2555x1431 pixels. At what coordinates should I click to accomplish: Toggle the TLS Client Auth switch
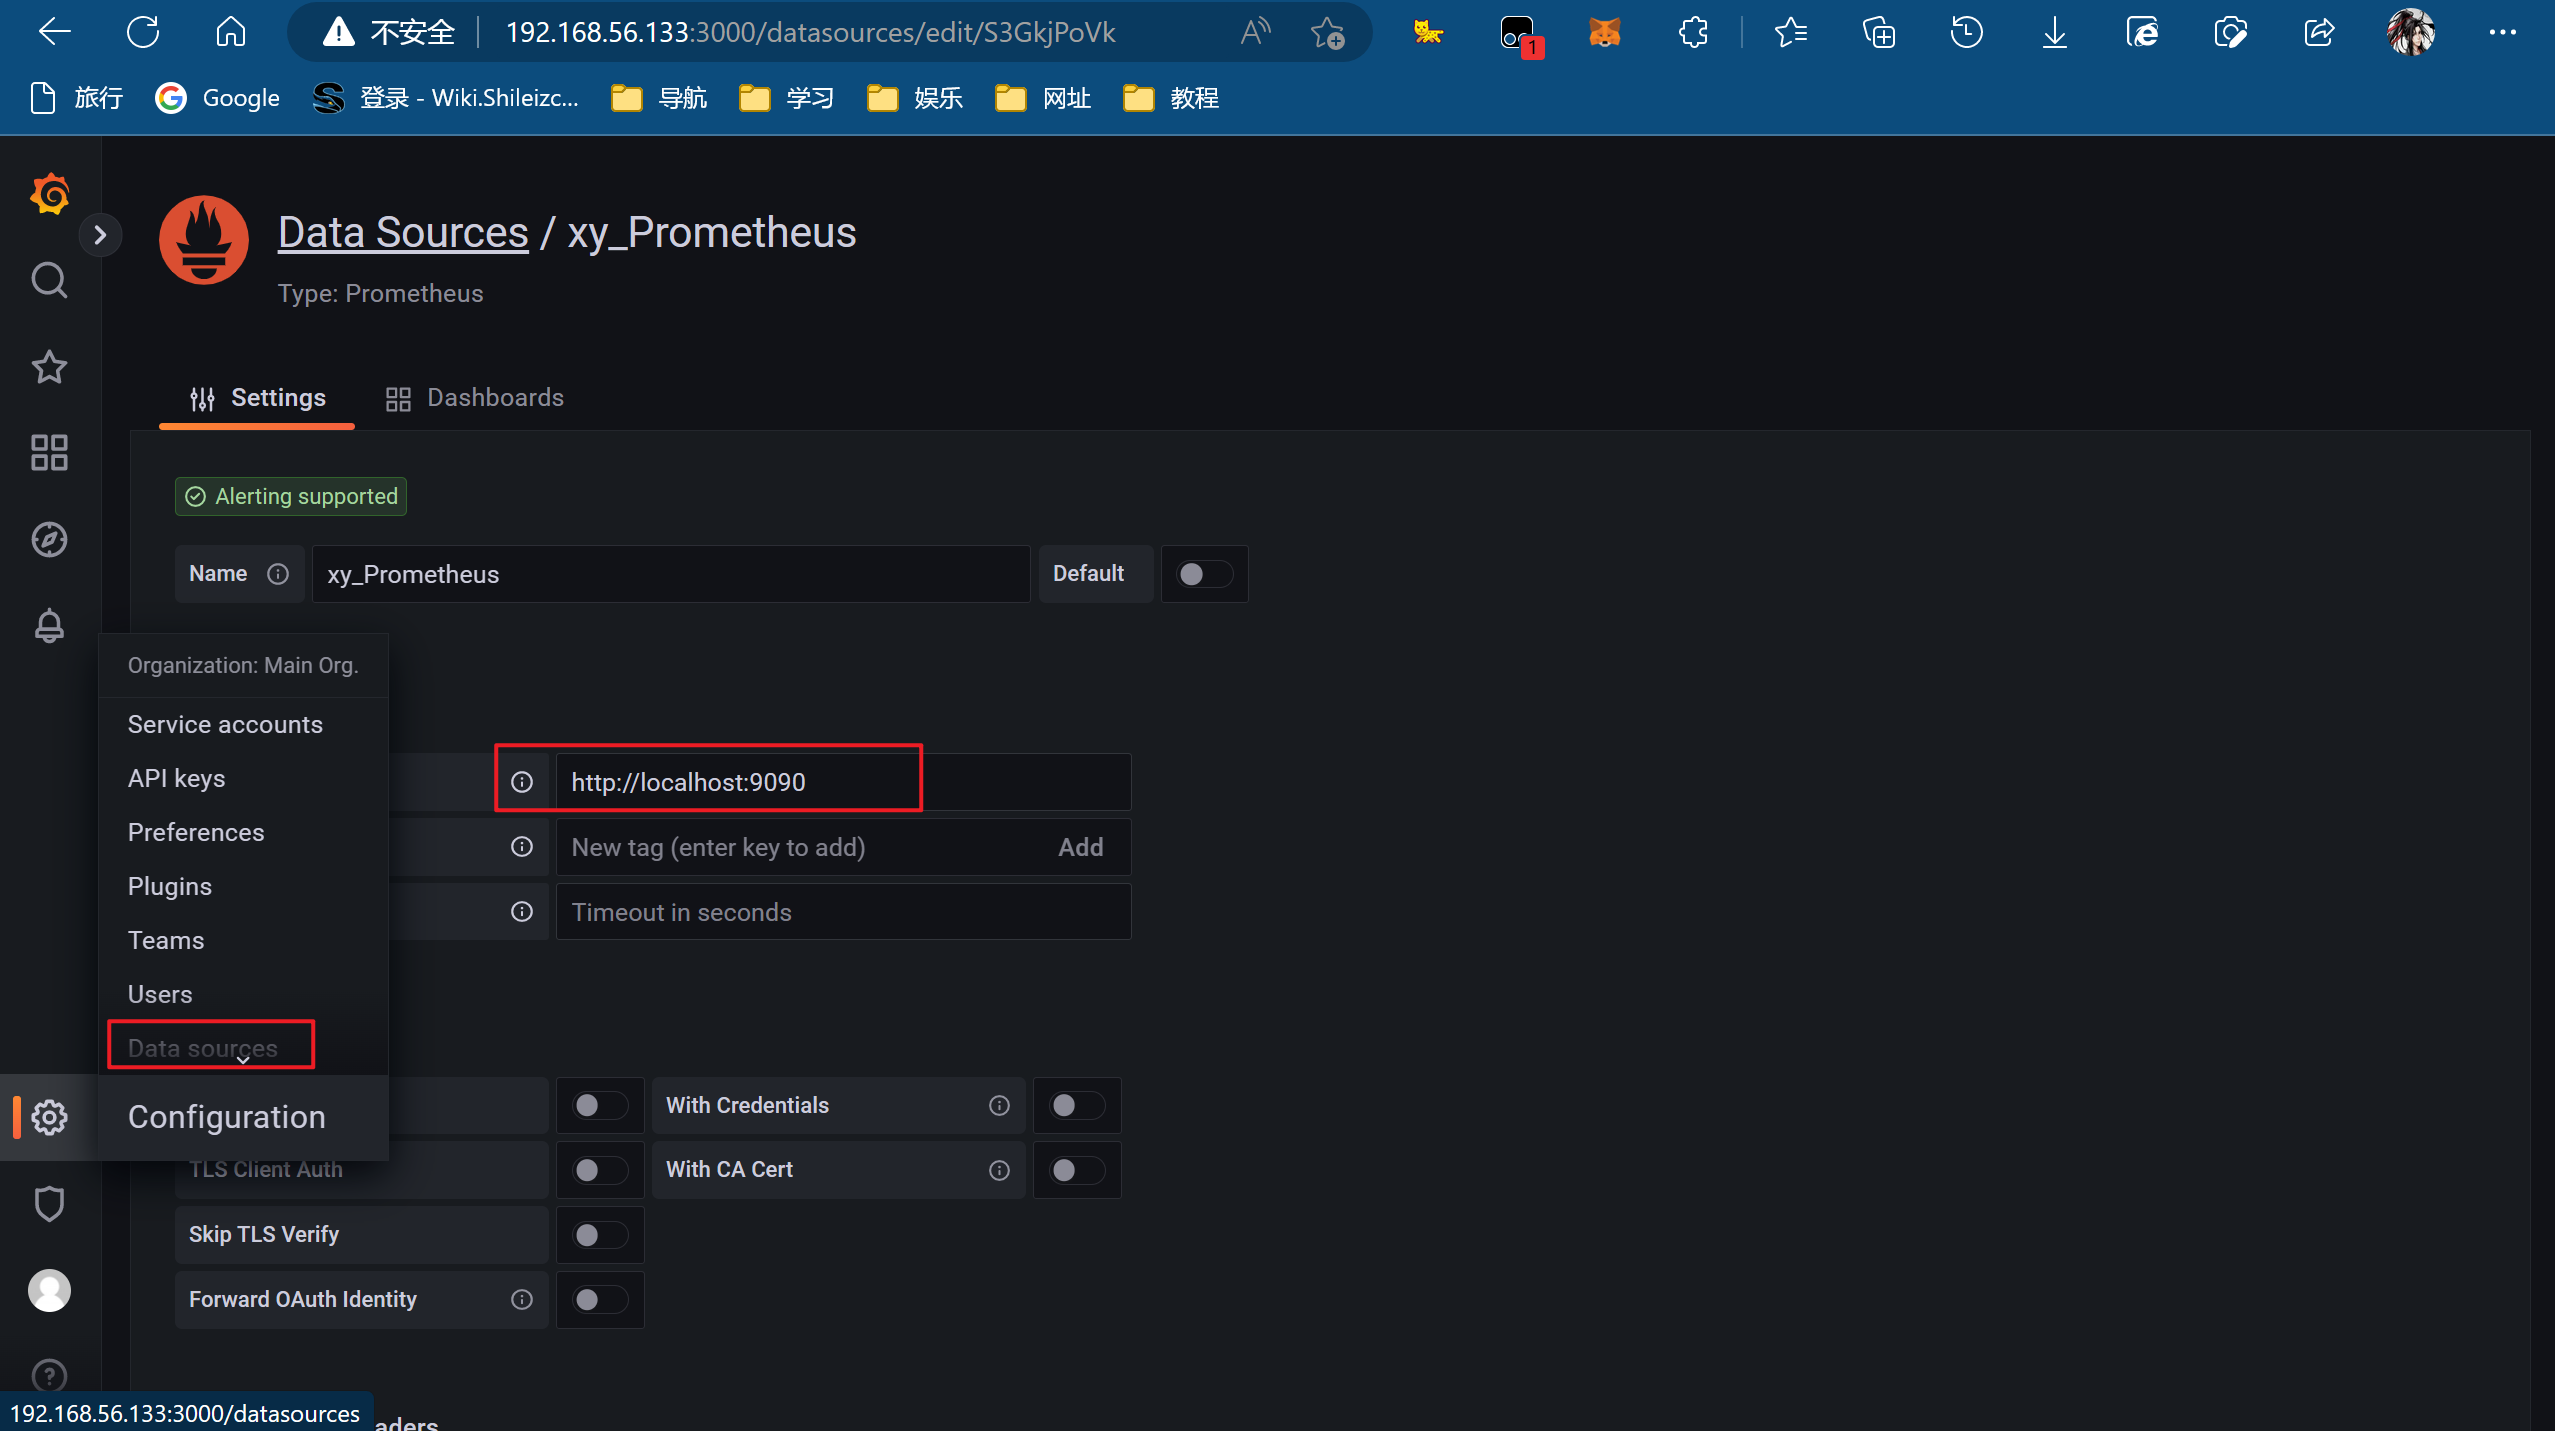[x=600, y=1170]
